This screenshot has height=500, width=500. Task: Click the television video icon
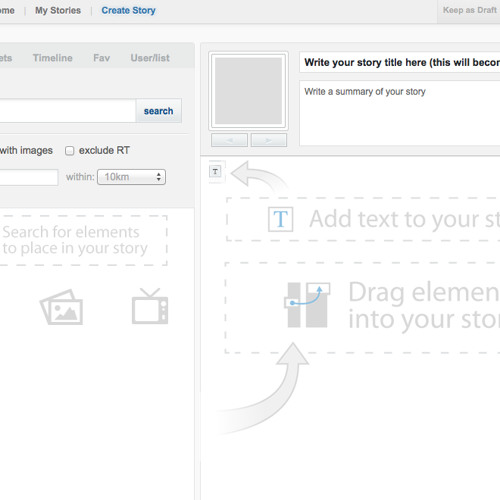(150, 306)
